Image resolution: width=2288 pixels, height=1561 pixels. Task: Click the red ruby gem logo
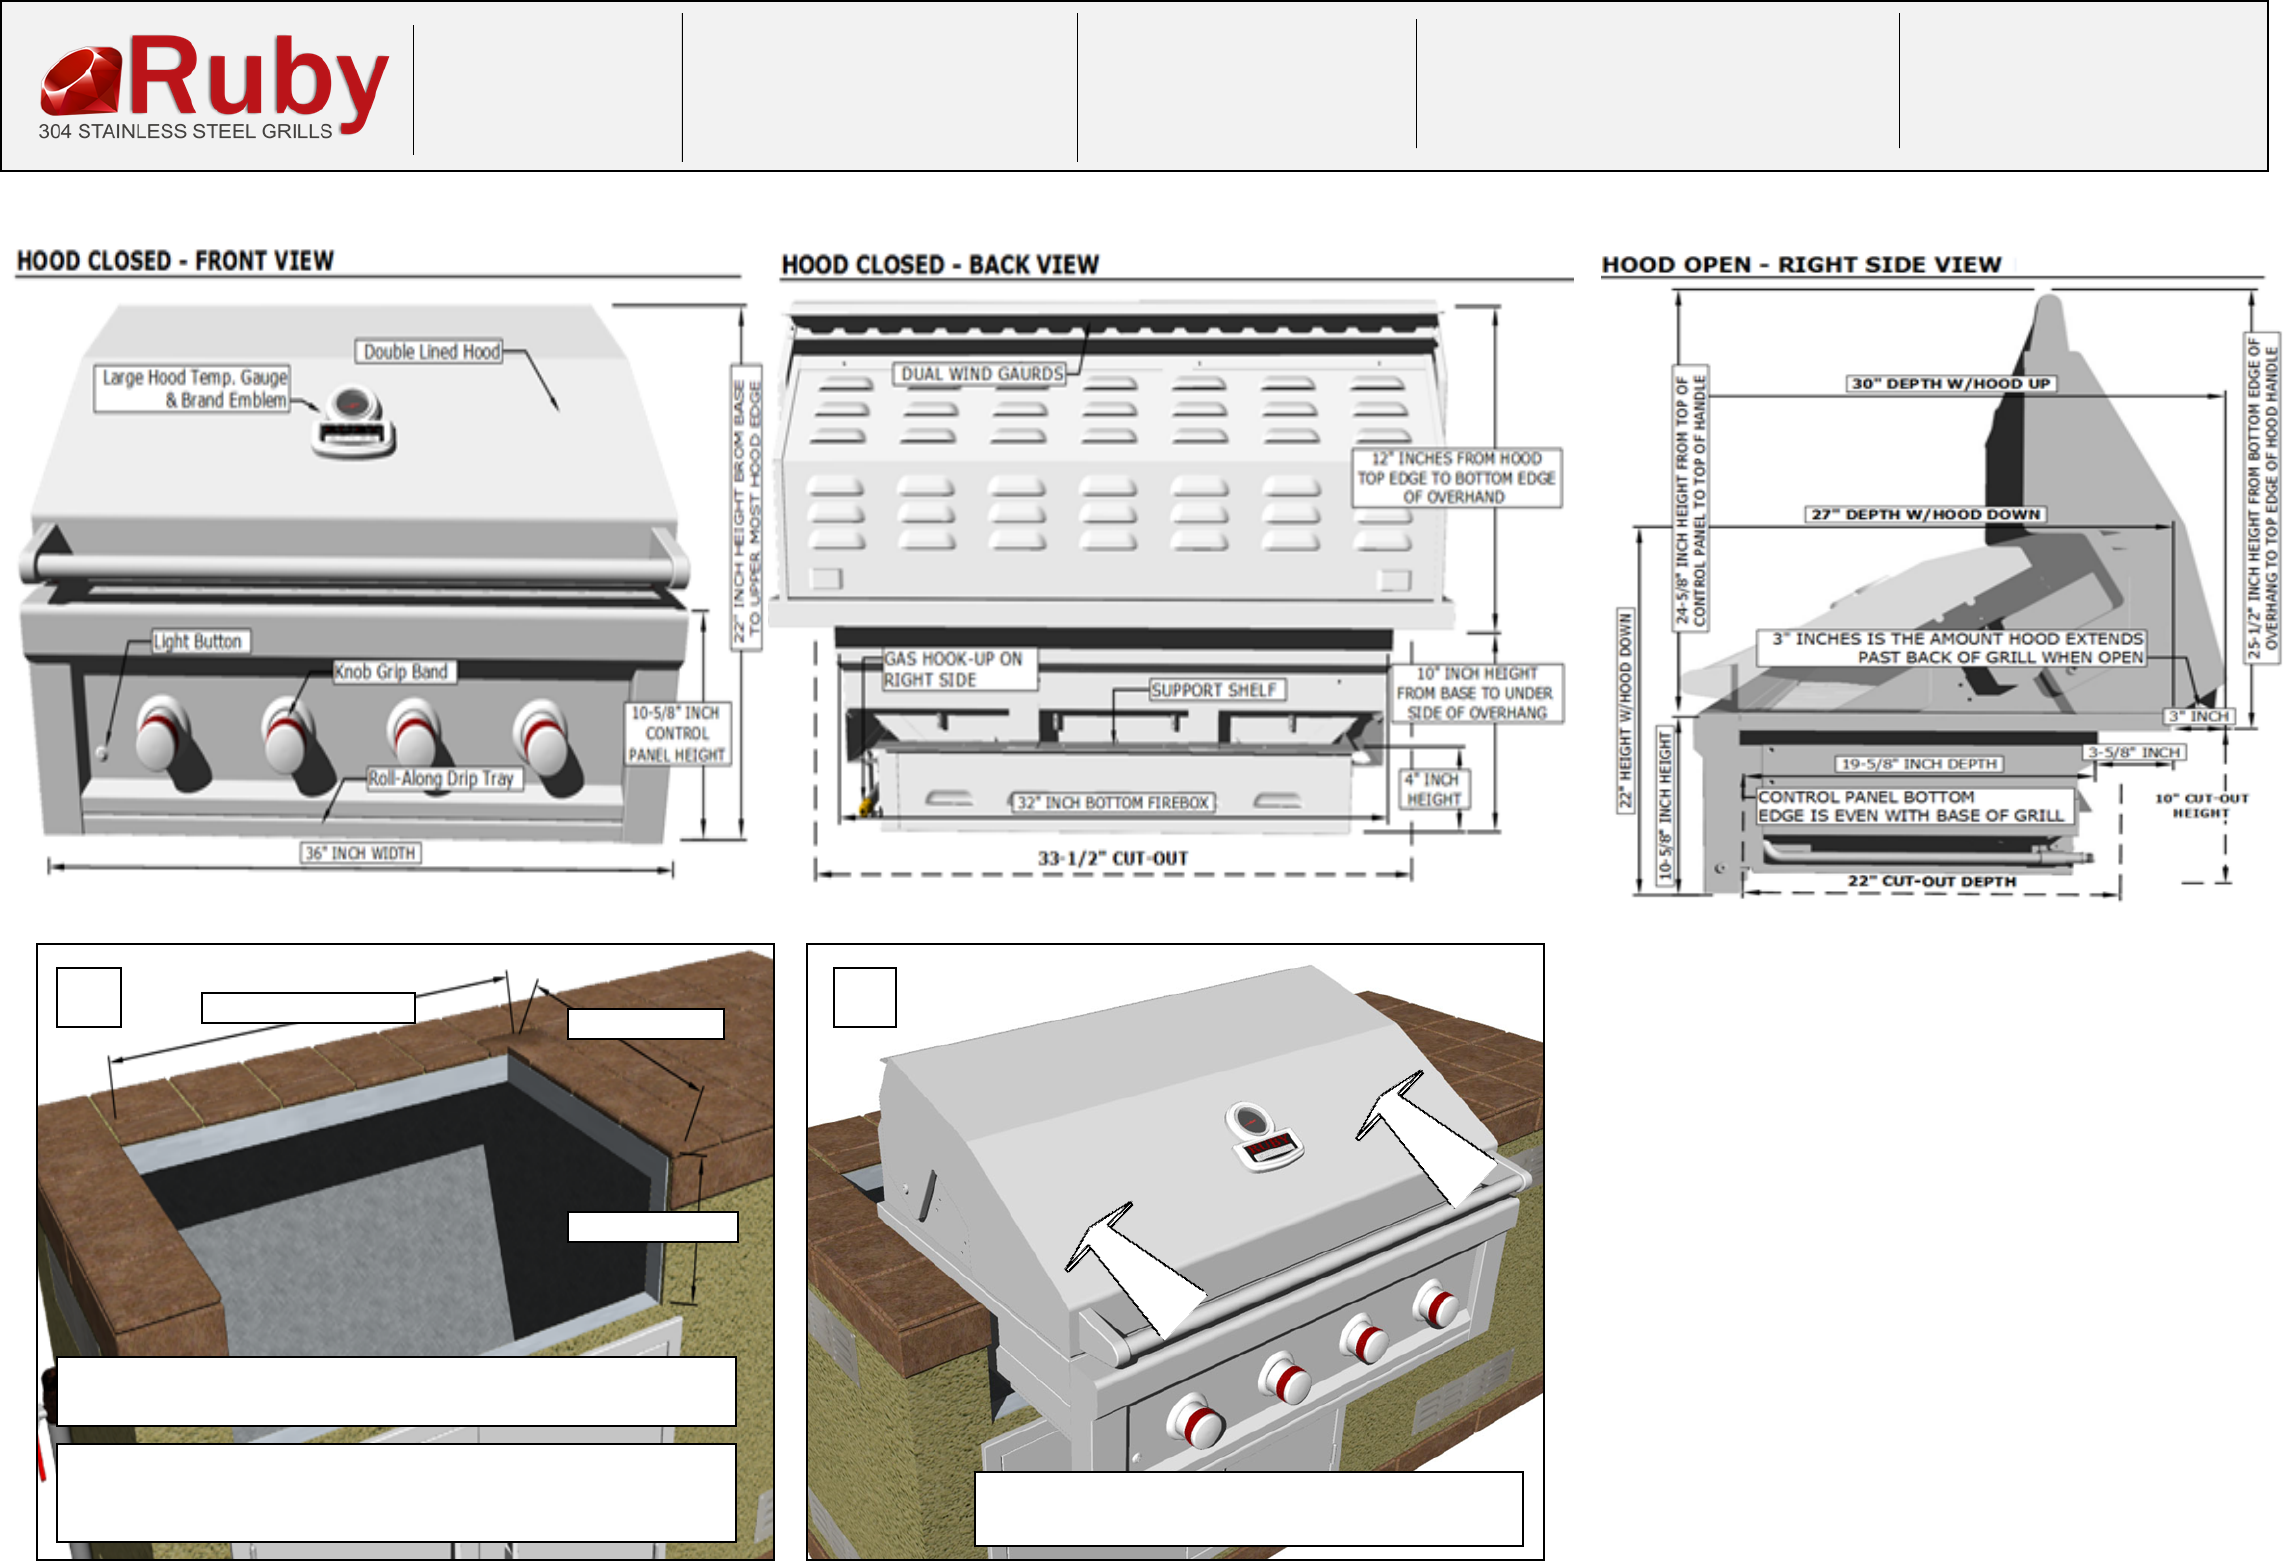click(80, 81)
